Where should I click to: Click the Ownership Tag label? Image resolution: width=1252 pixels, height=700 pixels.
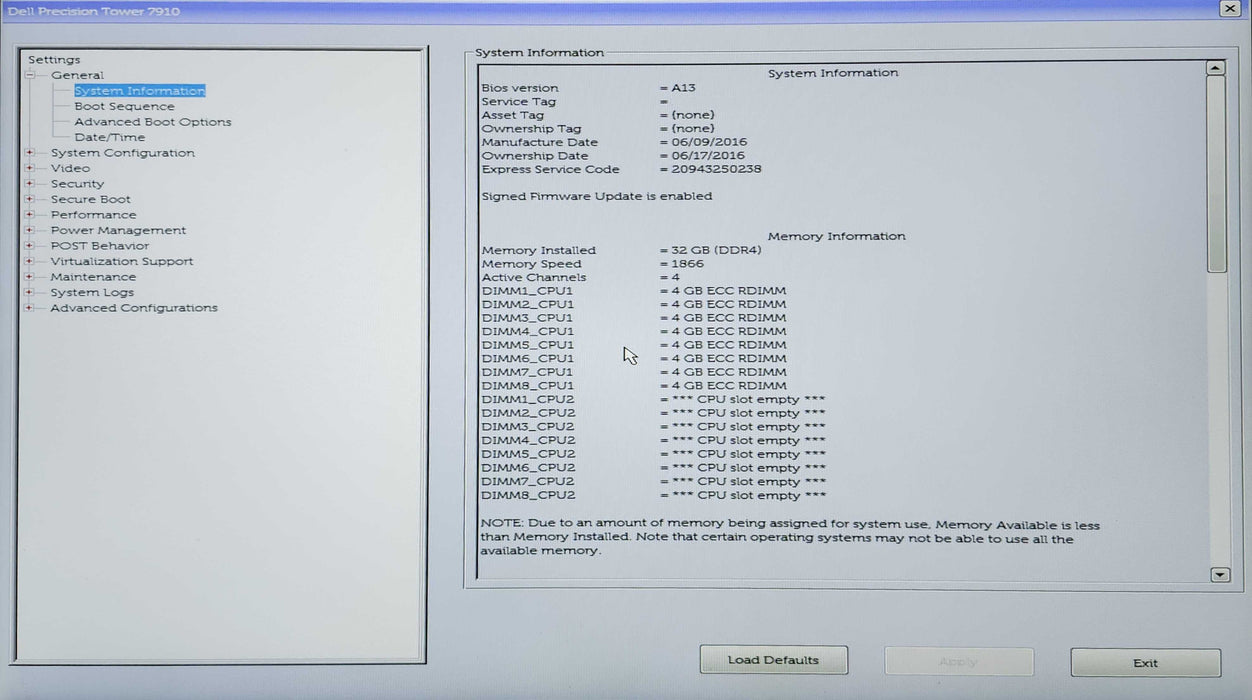[x=531, y=129]
